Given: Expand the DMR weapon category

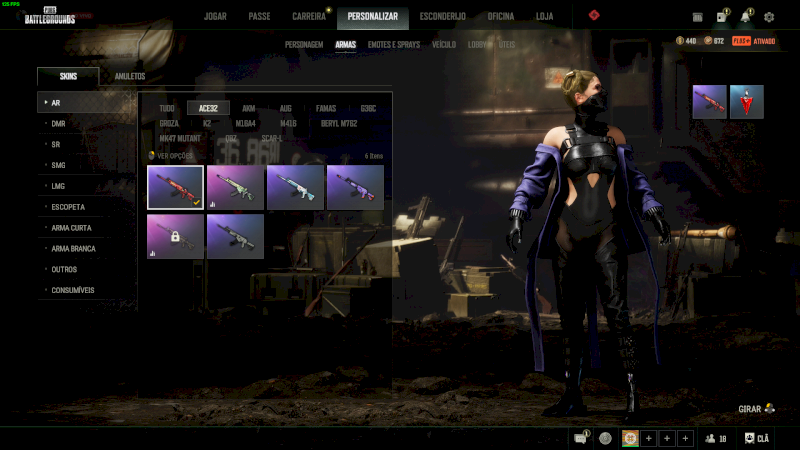Looking at the screenshot, I should pyautogui.click(x=87, y=123).
